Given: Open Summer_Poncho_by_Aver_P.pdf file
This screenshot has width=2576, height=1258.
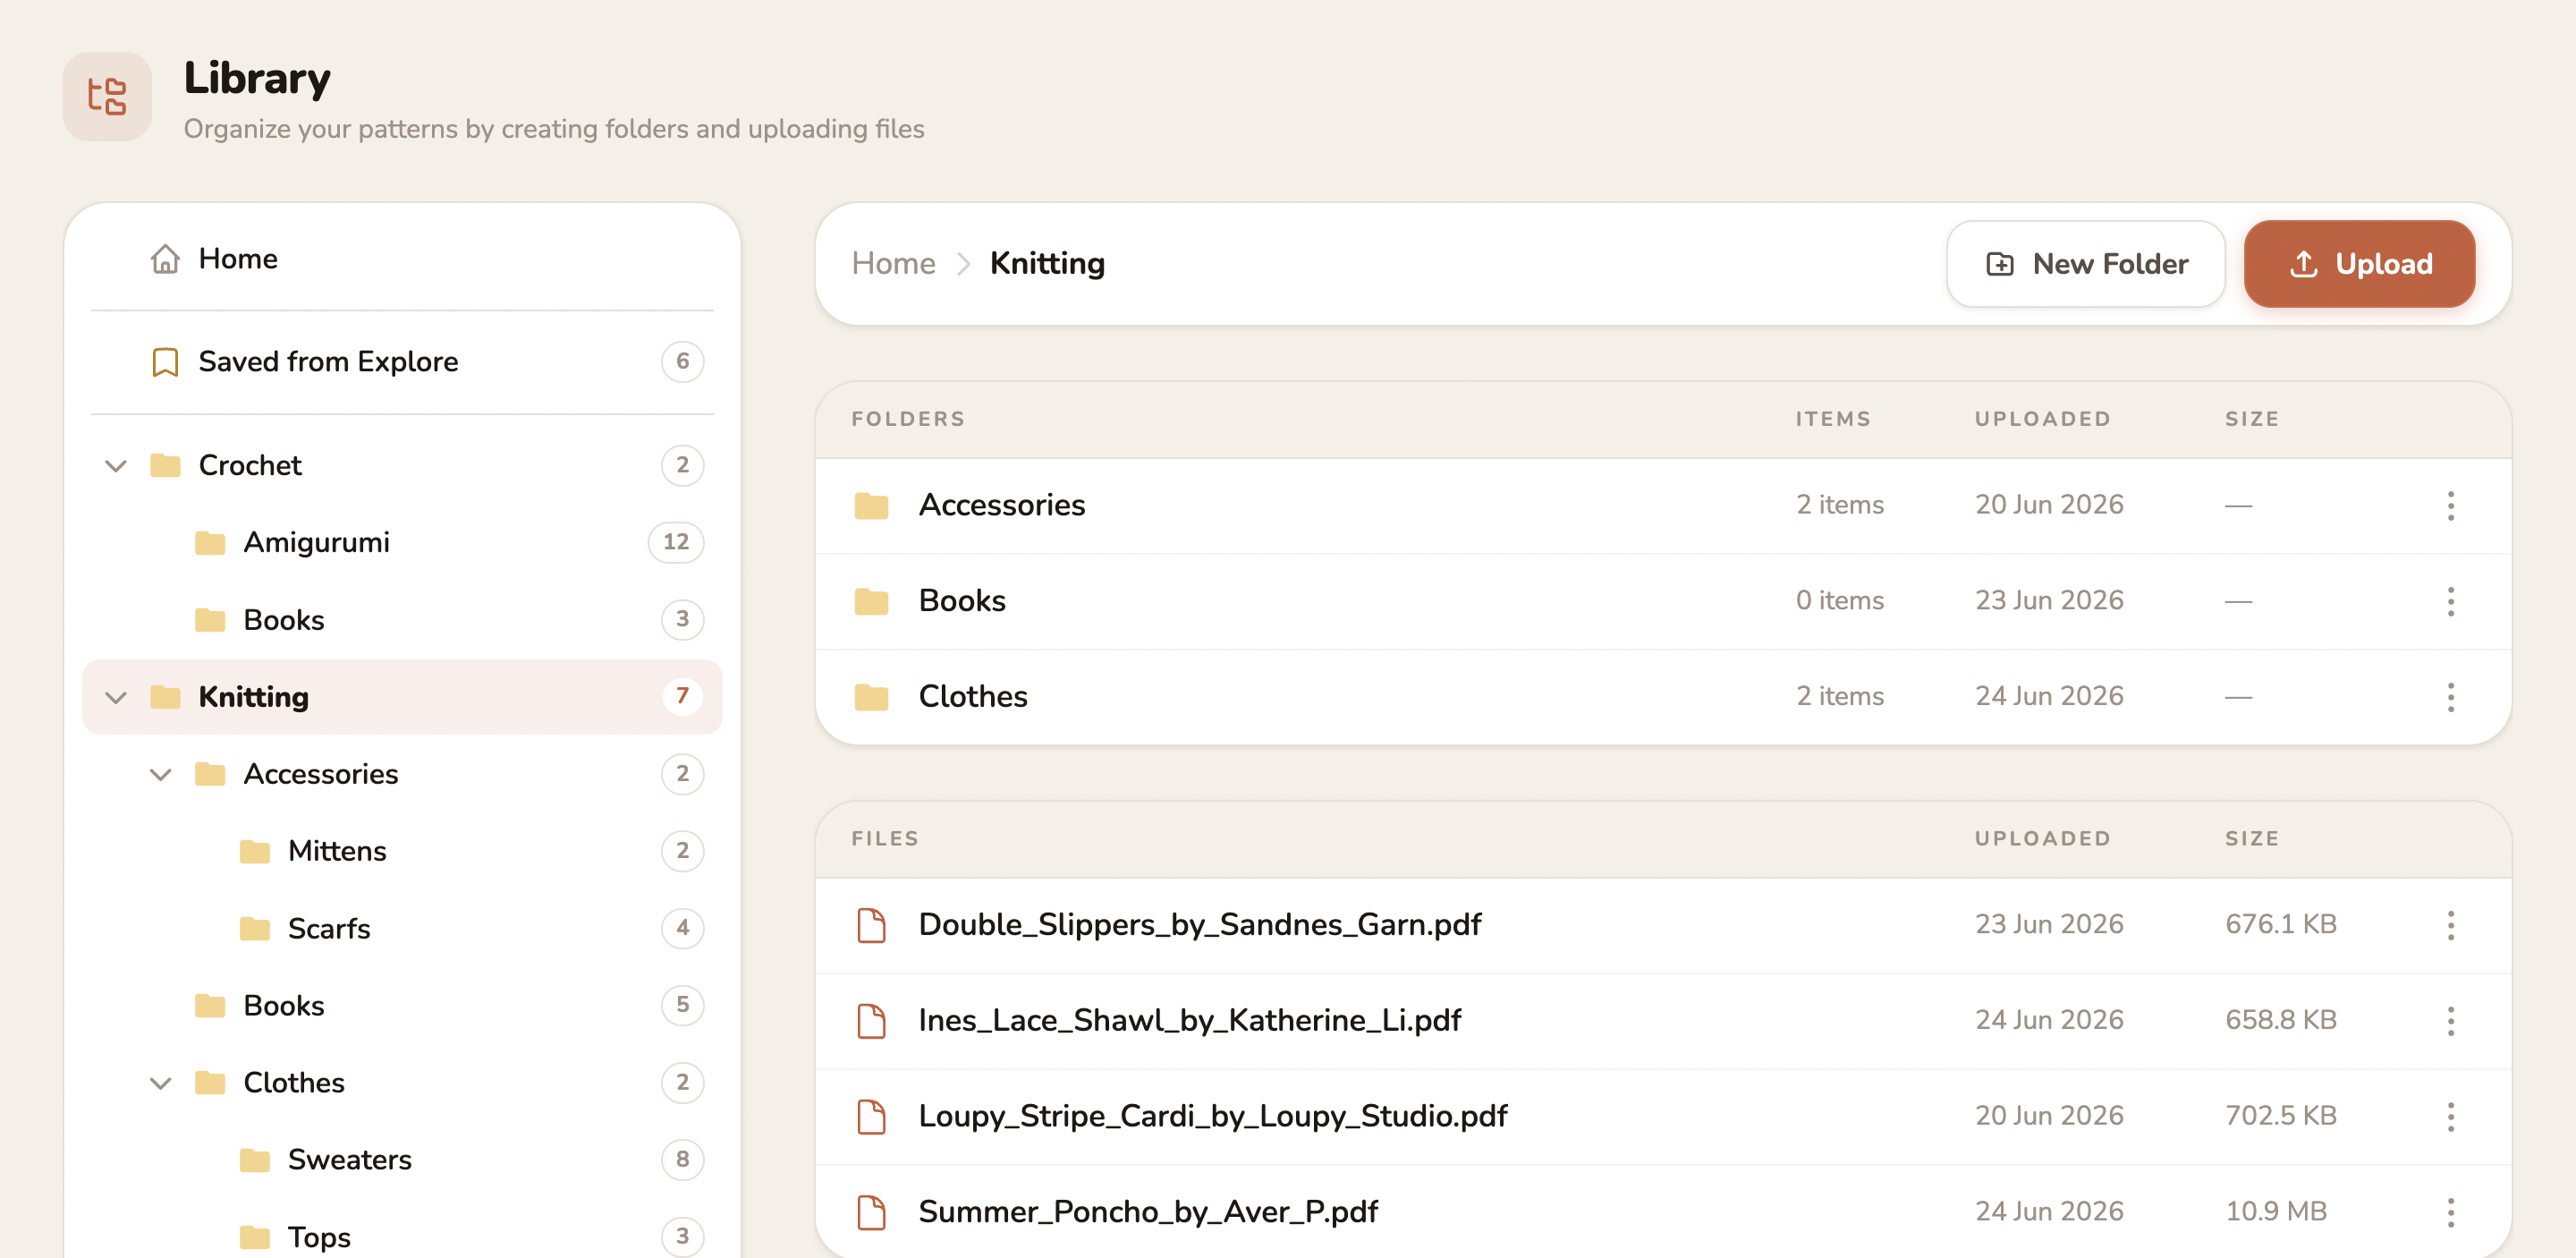Looking at the screenshot, I should pos(1148,1212).
